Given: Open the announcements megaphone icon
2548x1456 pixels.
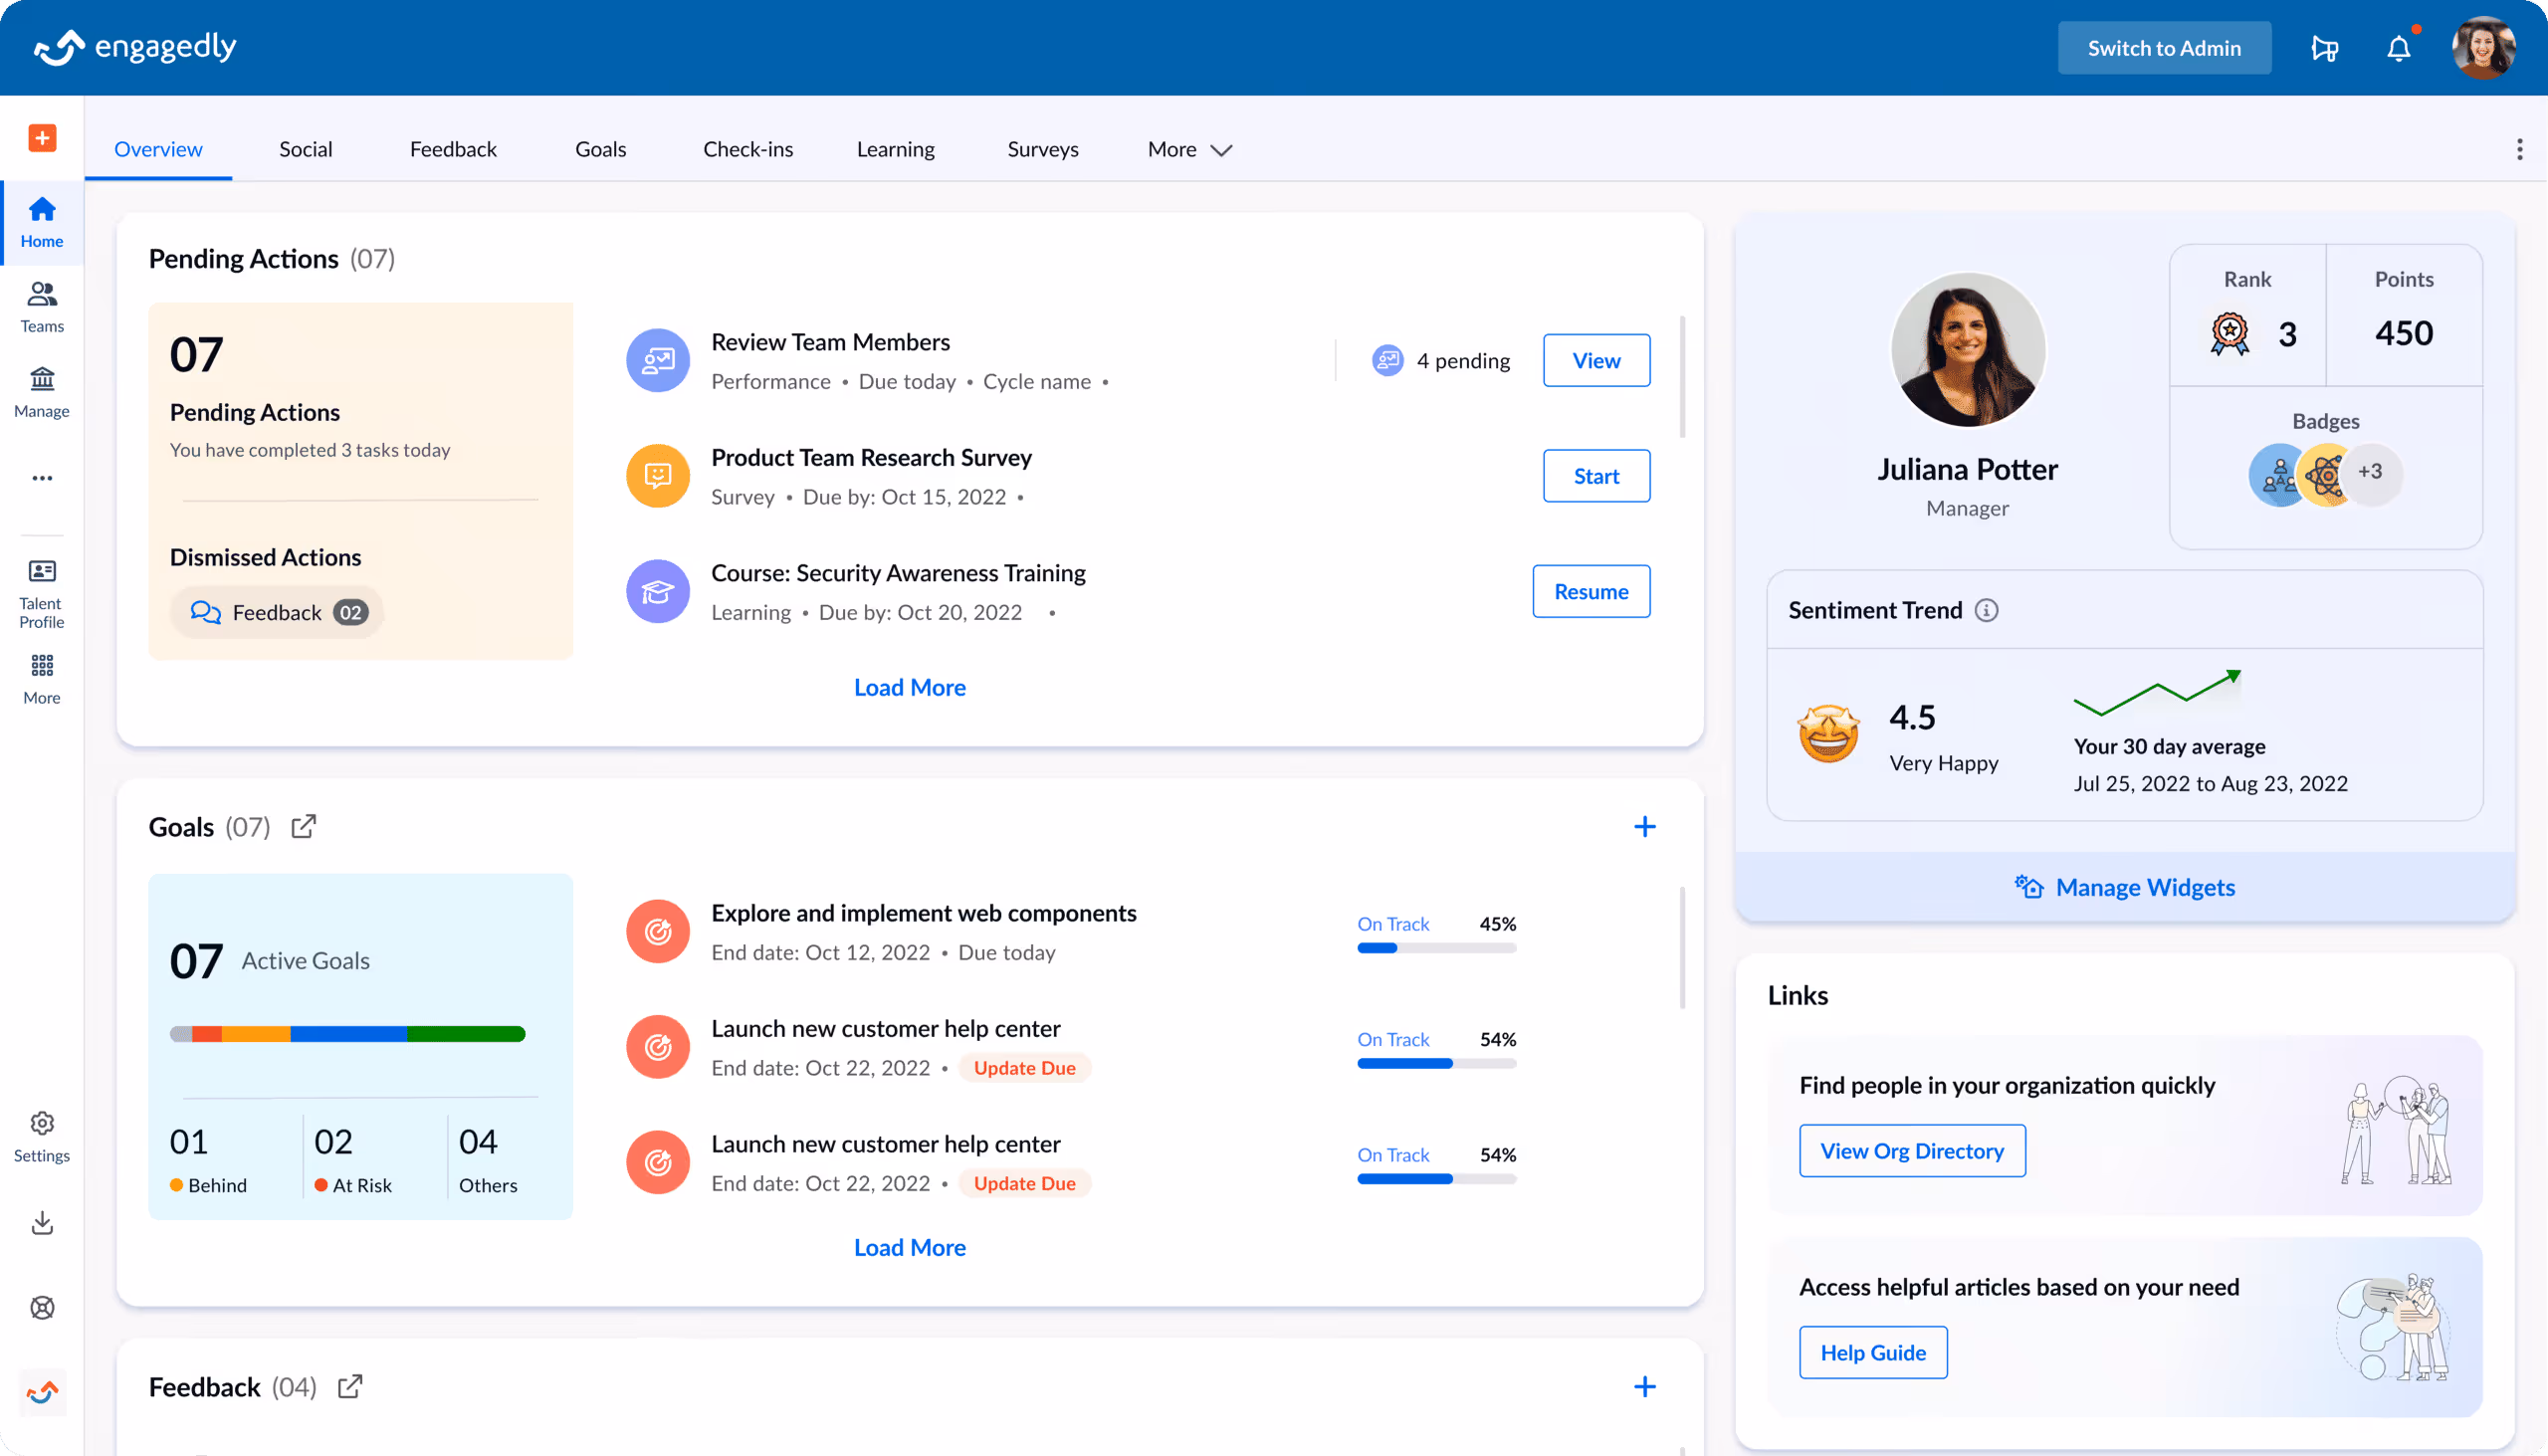Looking at the screenshot, I should click(2325, 48).
